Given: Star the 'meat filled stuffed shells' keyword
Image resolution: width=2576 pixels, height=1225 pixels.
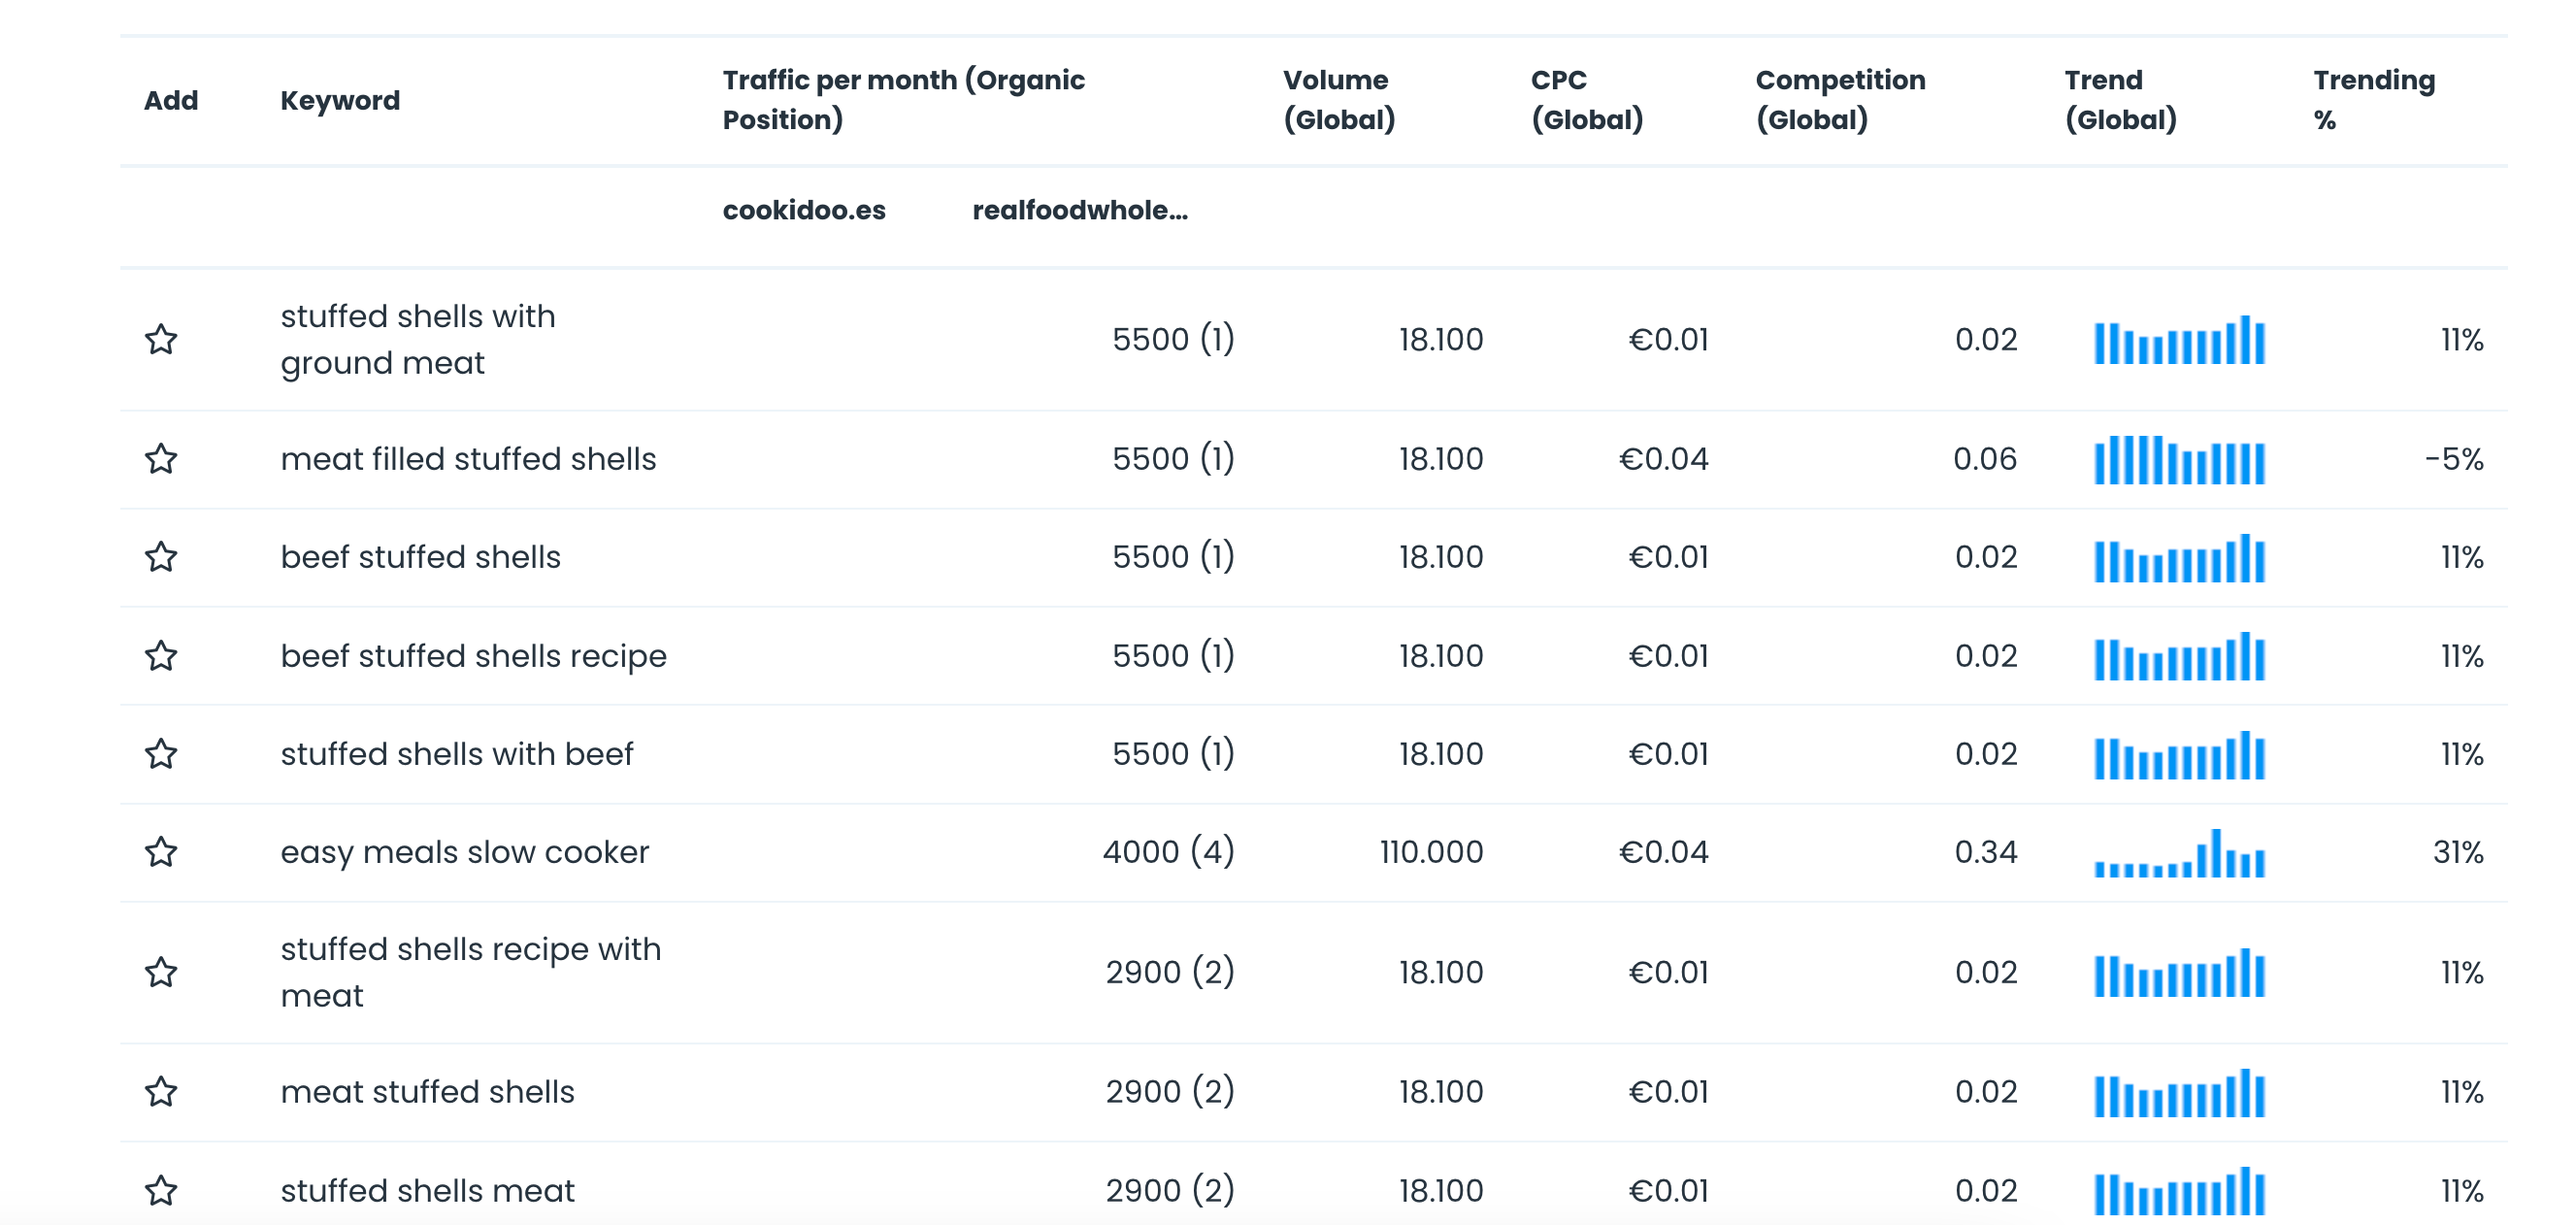Looking at the screenshot, I should pos(161,459).
